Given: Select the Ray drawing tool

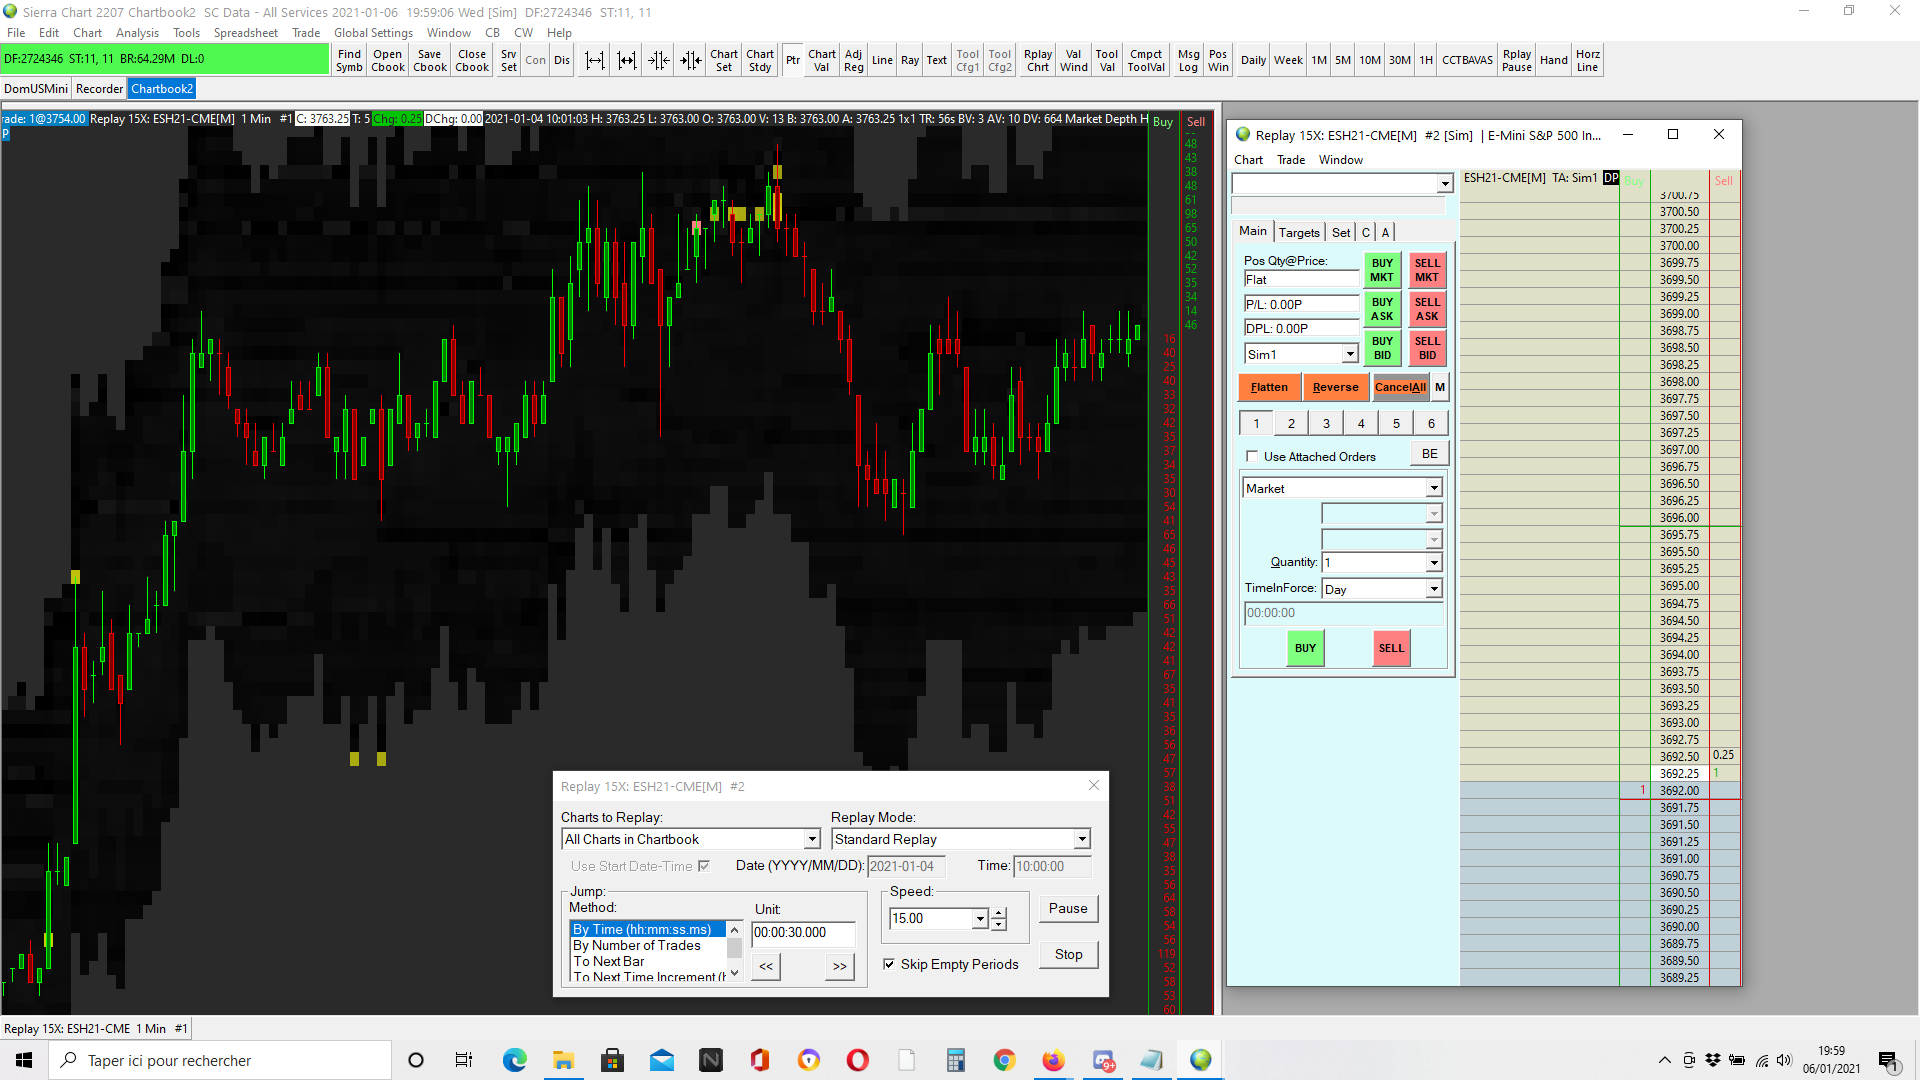Looking at the screenshot, I should point(909,61).
